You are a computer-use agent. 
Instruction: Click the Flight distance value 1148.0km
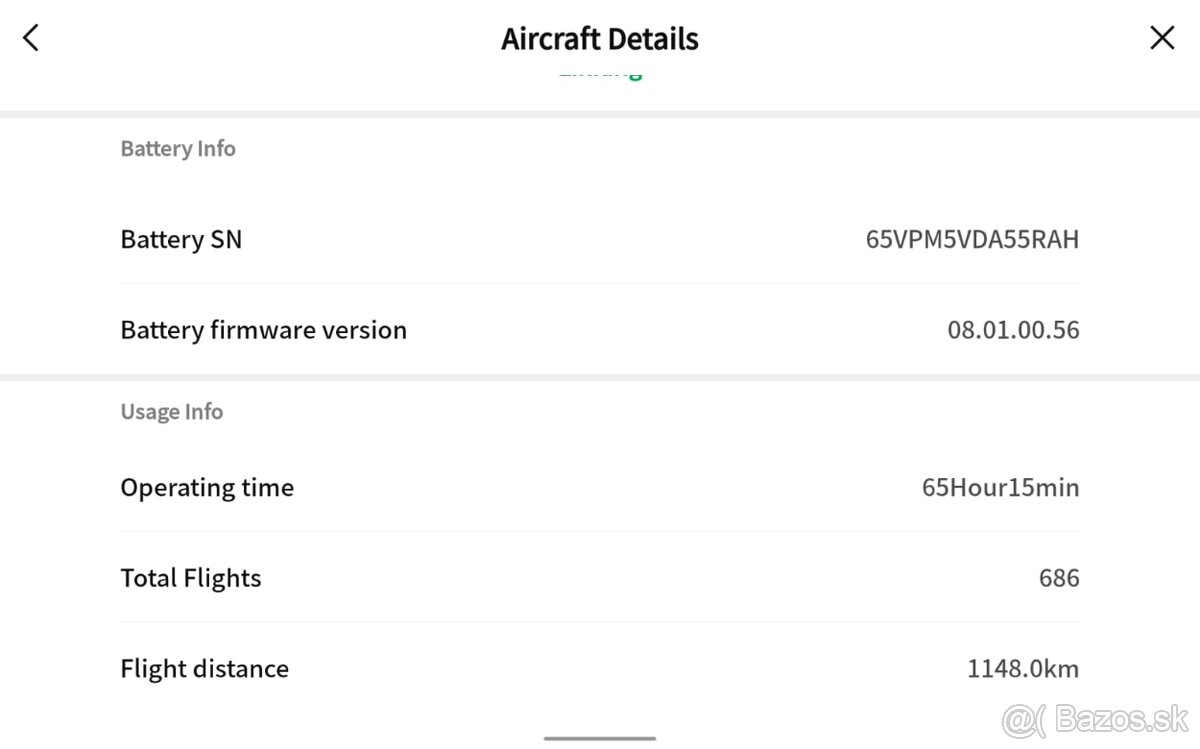(1024, 668)
